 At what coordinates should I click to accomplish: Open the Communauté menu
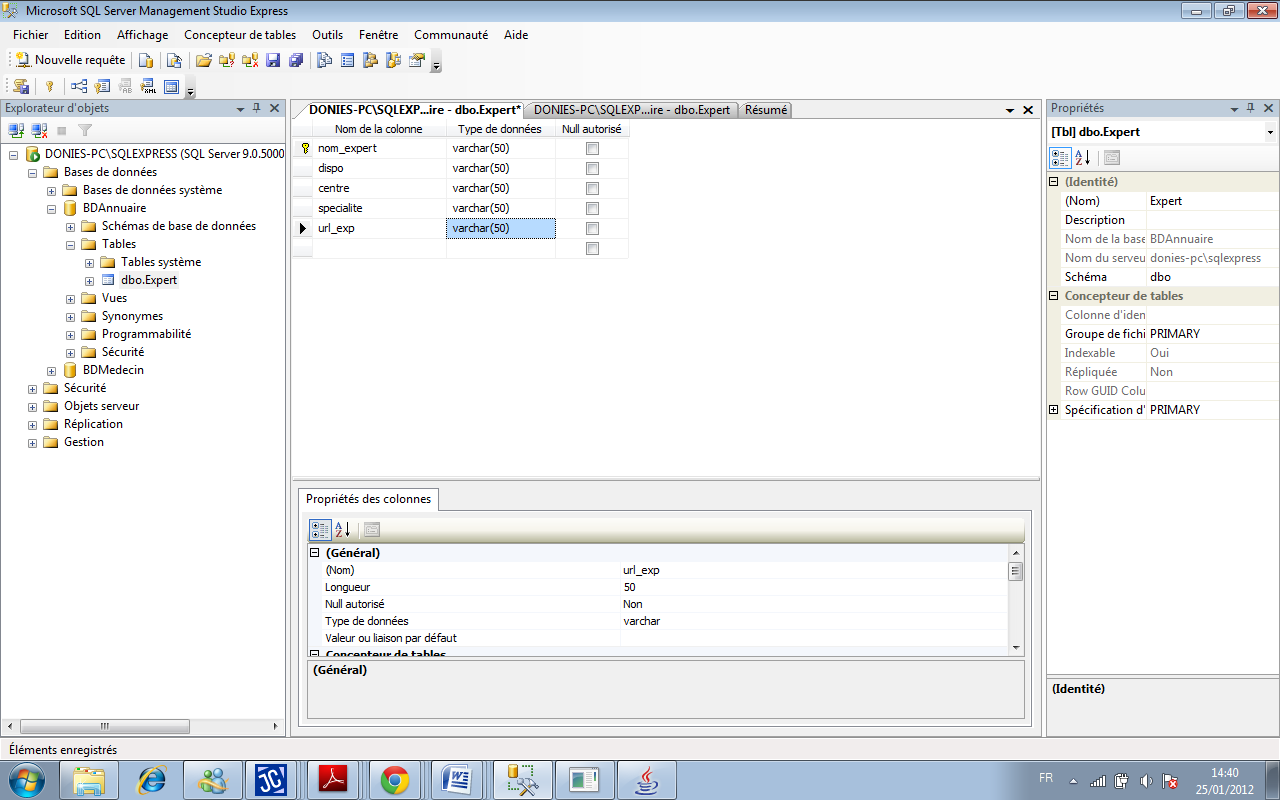(451, 34)
